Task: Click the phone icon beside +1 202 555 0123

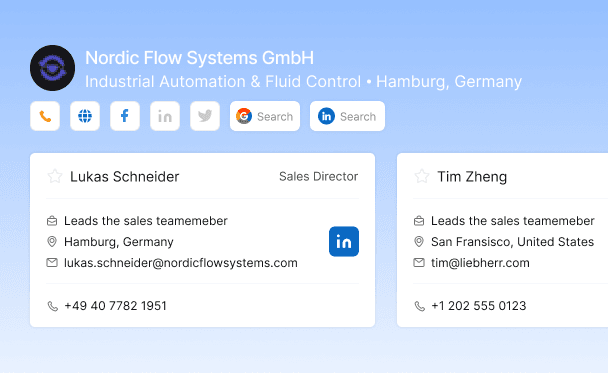Action: pyautogui.click(x=420, y=306)
